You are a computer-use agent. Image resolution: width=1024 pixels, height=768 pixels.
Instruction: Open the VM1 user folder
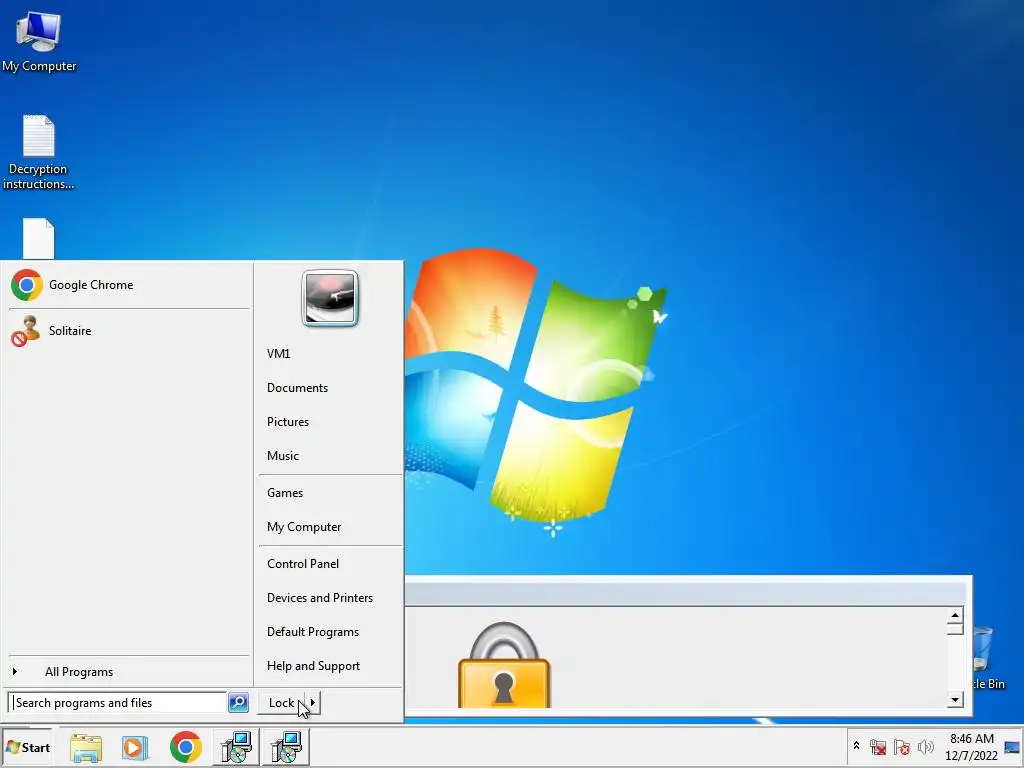click(278, 353)
